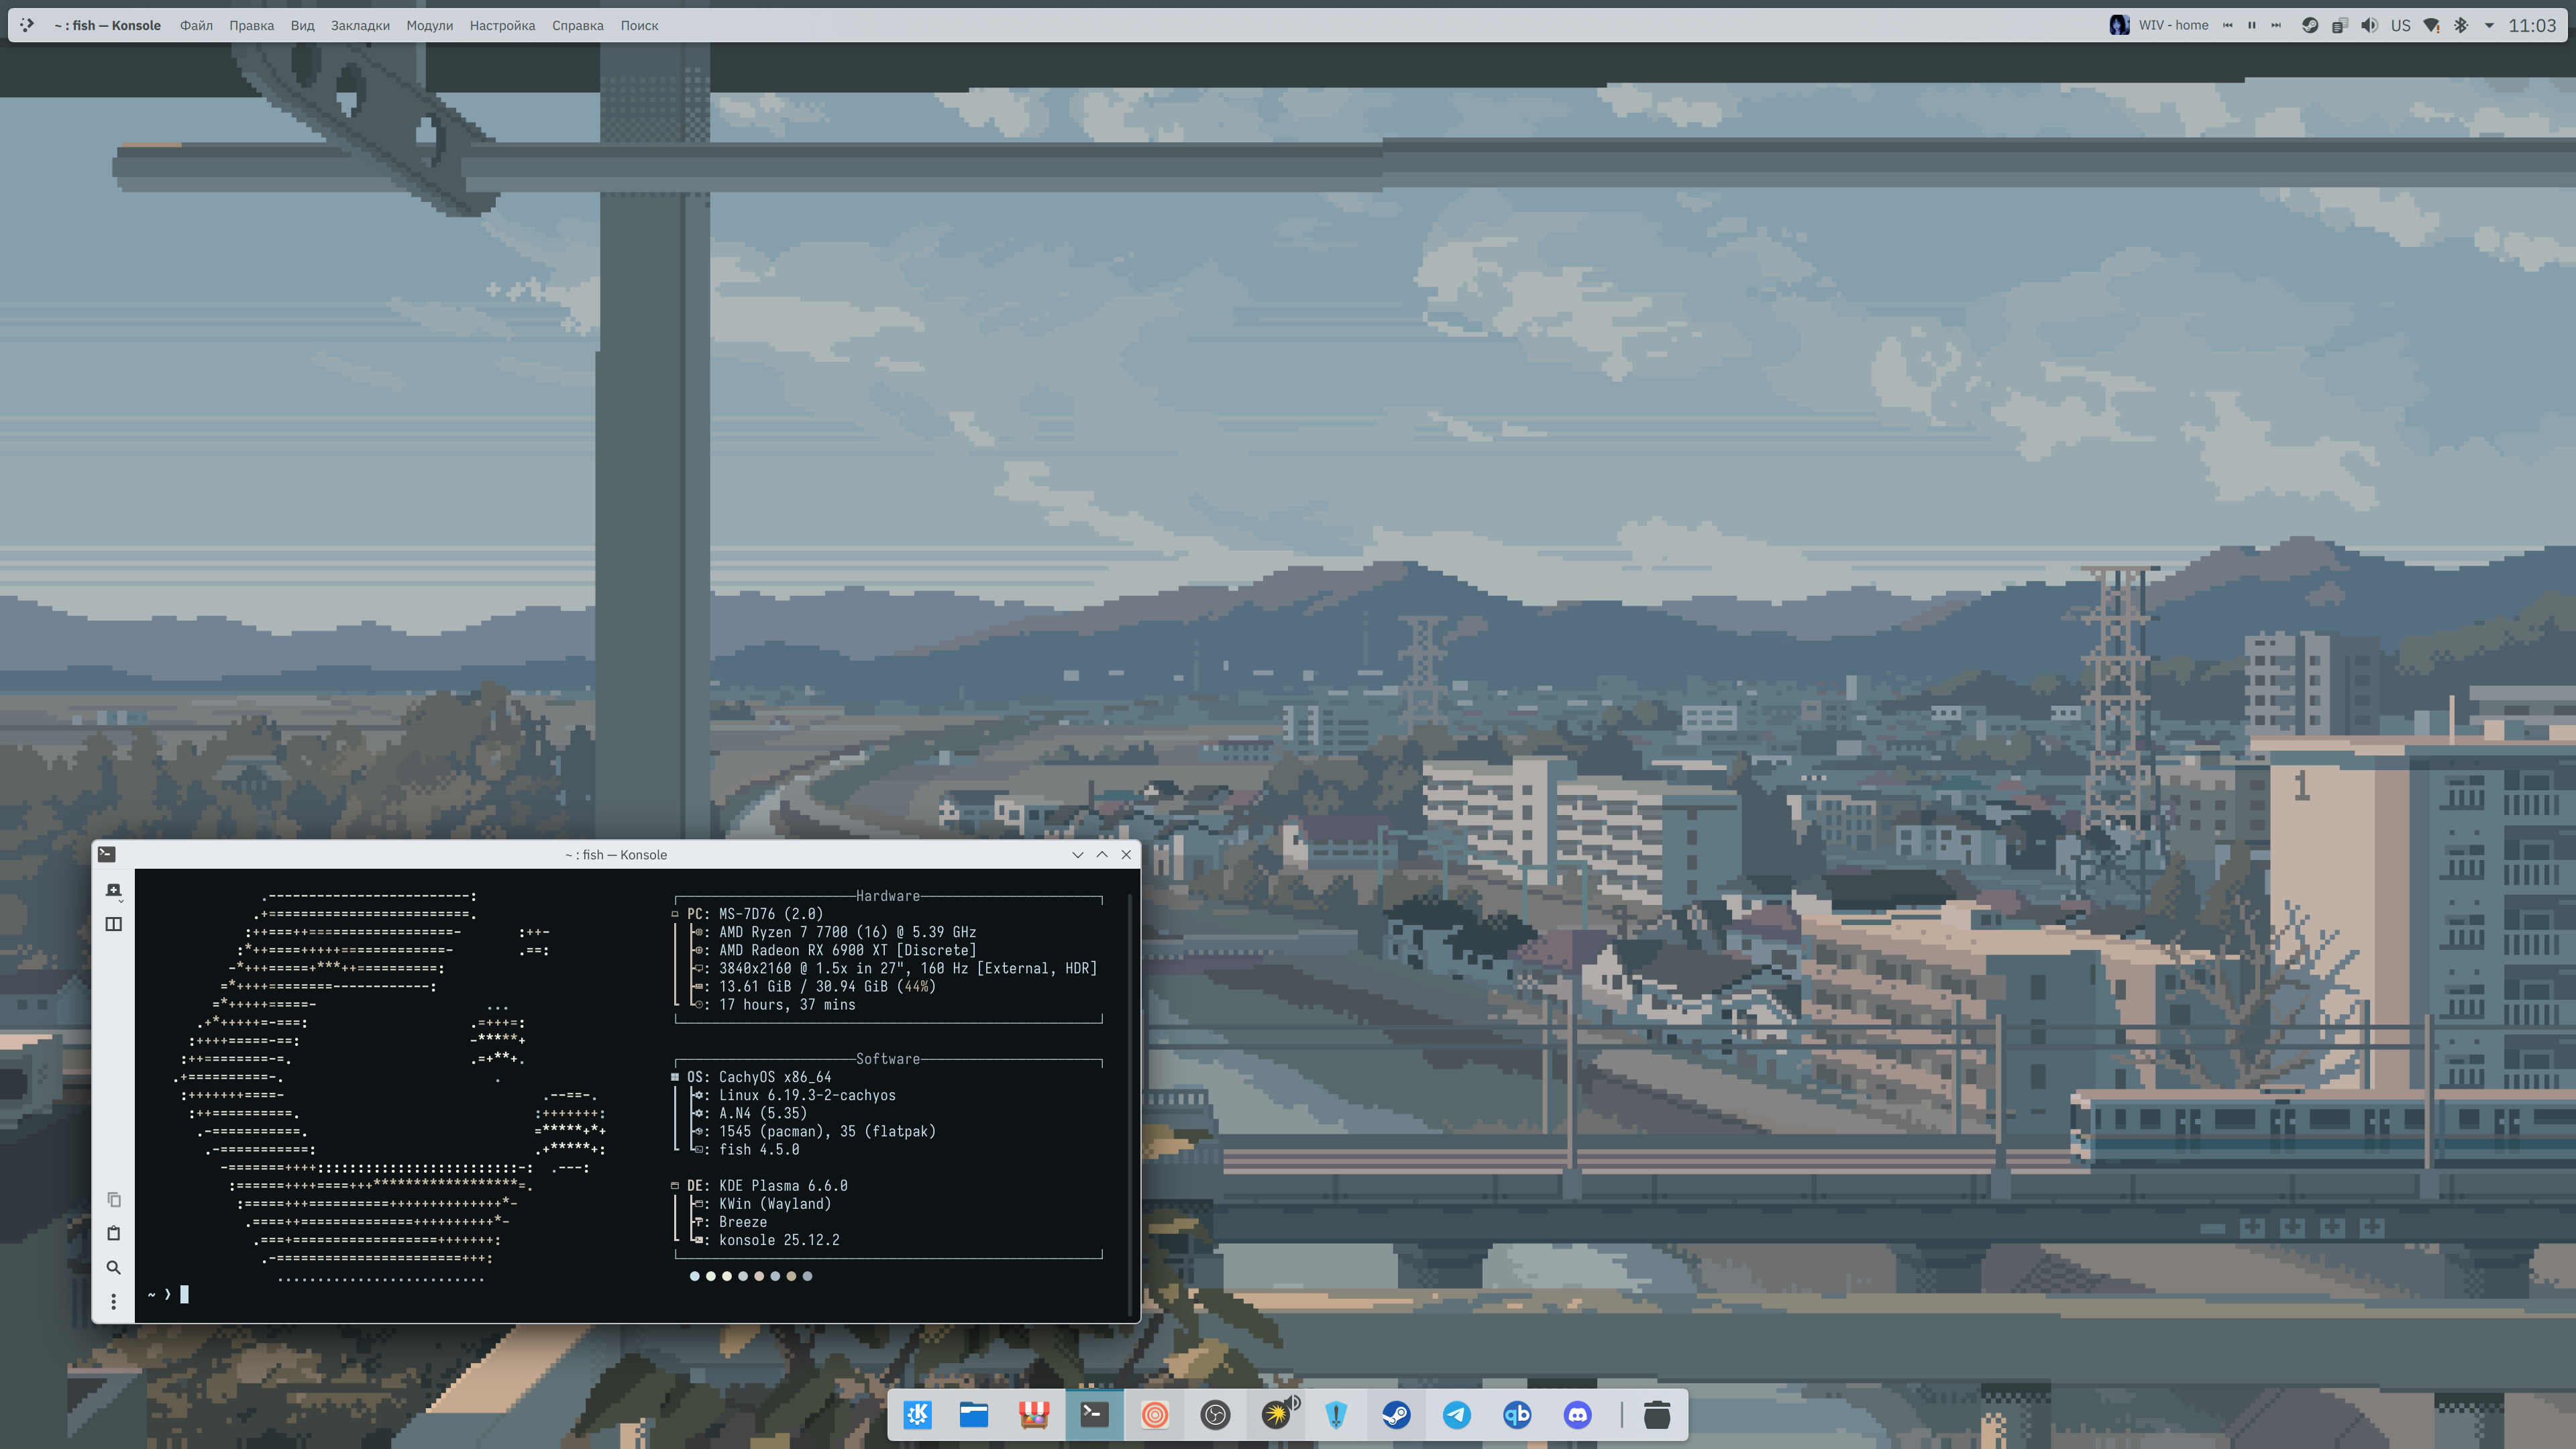Viewport: 2576px width, 1449px height.
Task: Open Telegram from the dock
Action: click(x=1456, y=1414)
